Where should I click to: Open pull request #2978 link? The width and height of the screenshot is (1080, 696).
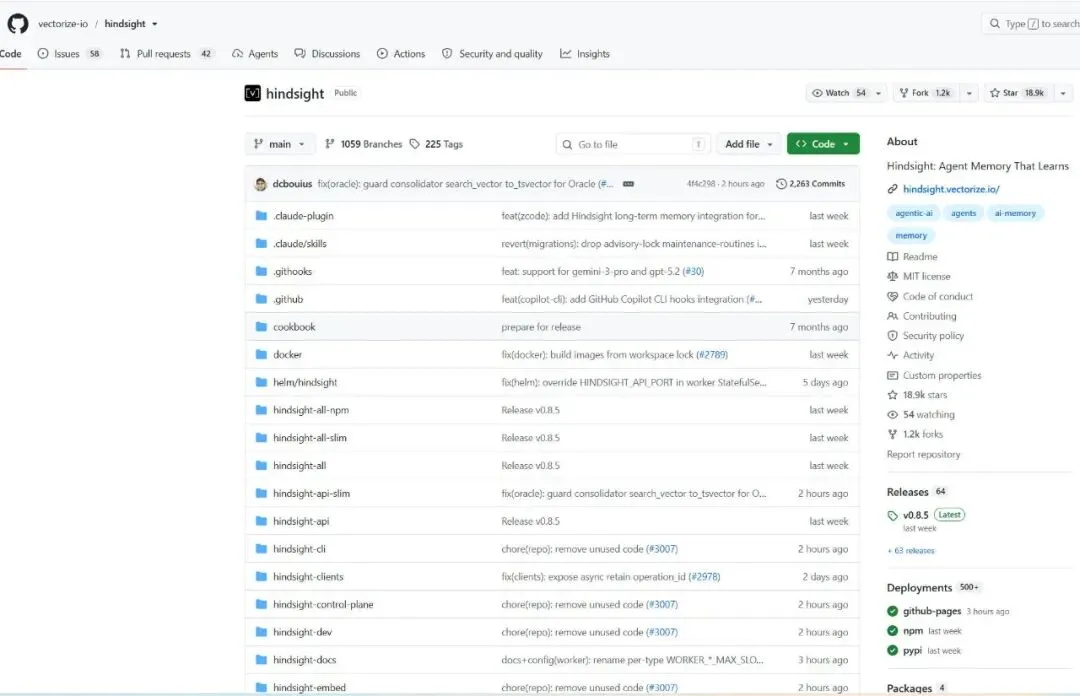click(704, 577)
